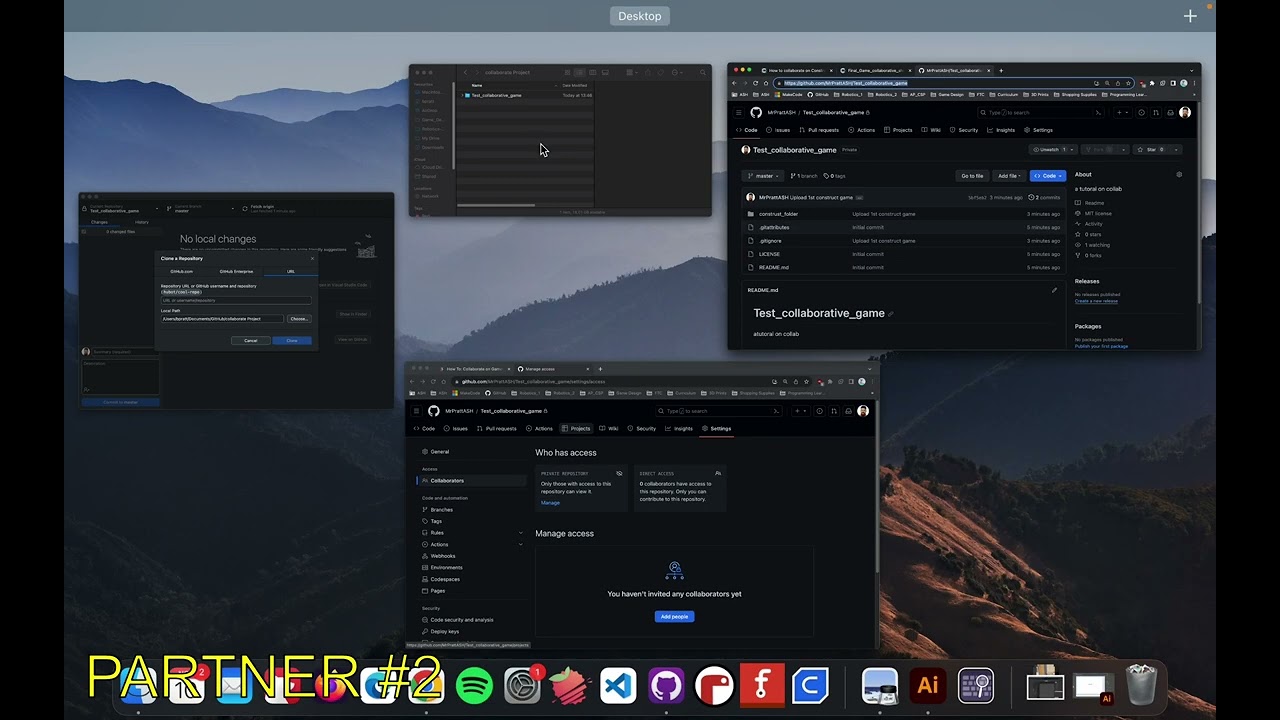Switch to GitHub.com tab in Clone dialog
Image resolution: width=1280 pixels, height=720 pixels.
pyautogui.click(x=181, y=271)
